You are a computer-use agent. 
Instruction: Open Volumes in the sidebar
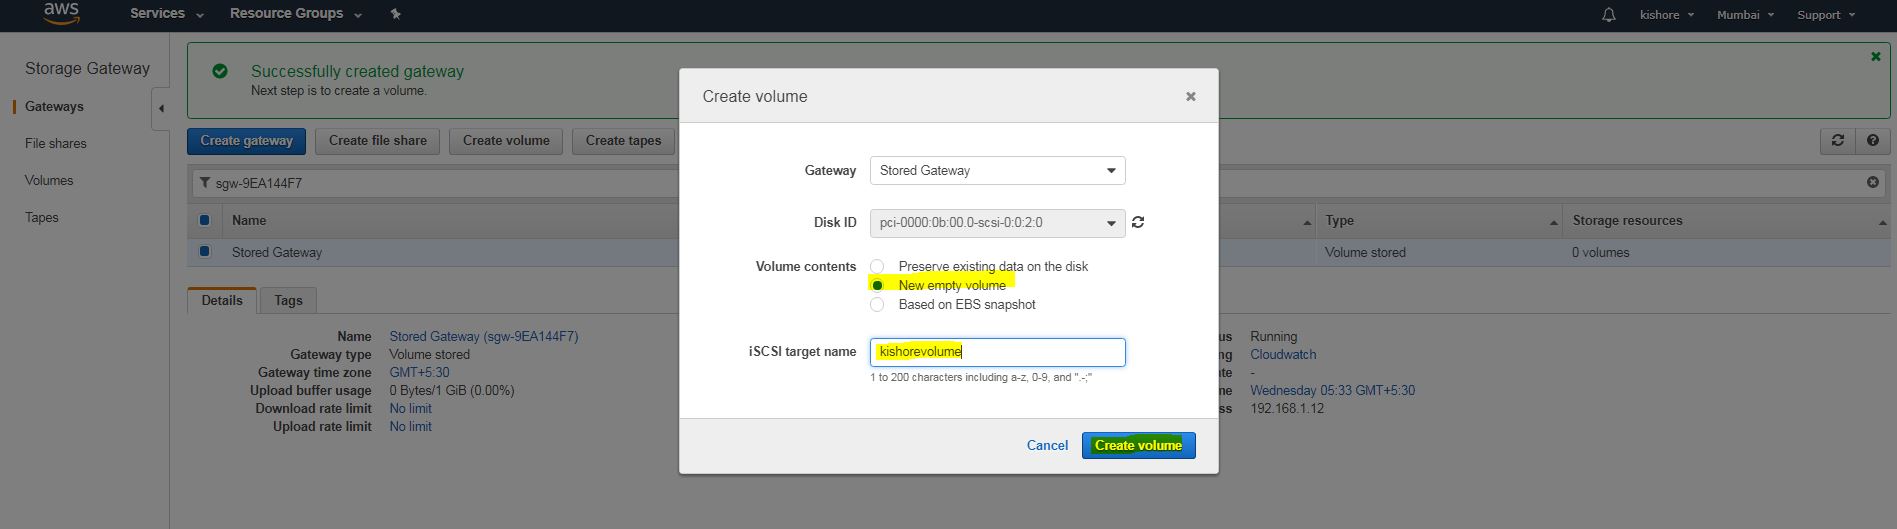click(x=49, y=180)
